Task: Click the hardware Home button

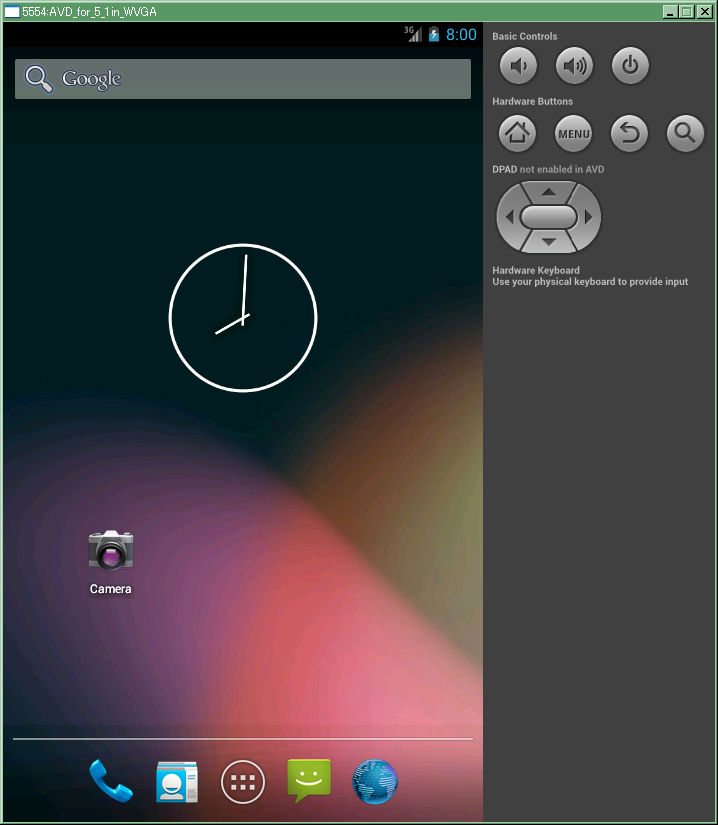Action: [518, 134]
